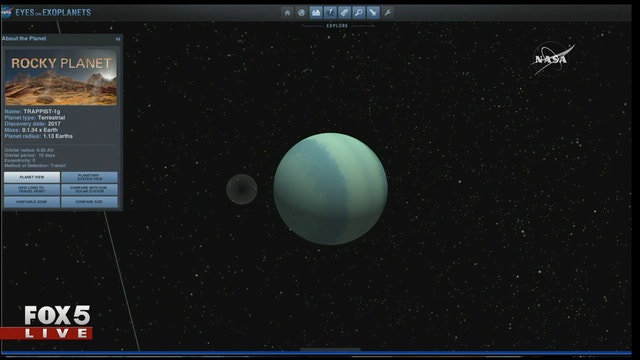This screenshot has height=360, width=640.
Task: Show the Habitable Zone view
Action: [32, 202]
